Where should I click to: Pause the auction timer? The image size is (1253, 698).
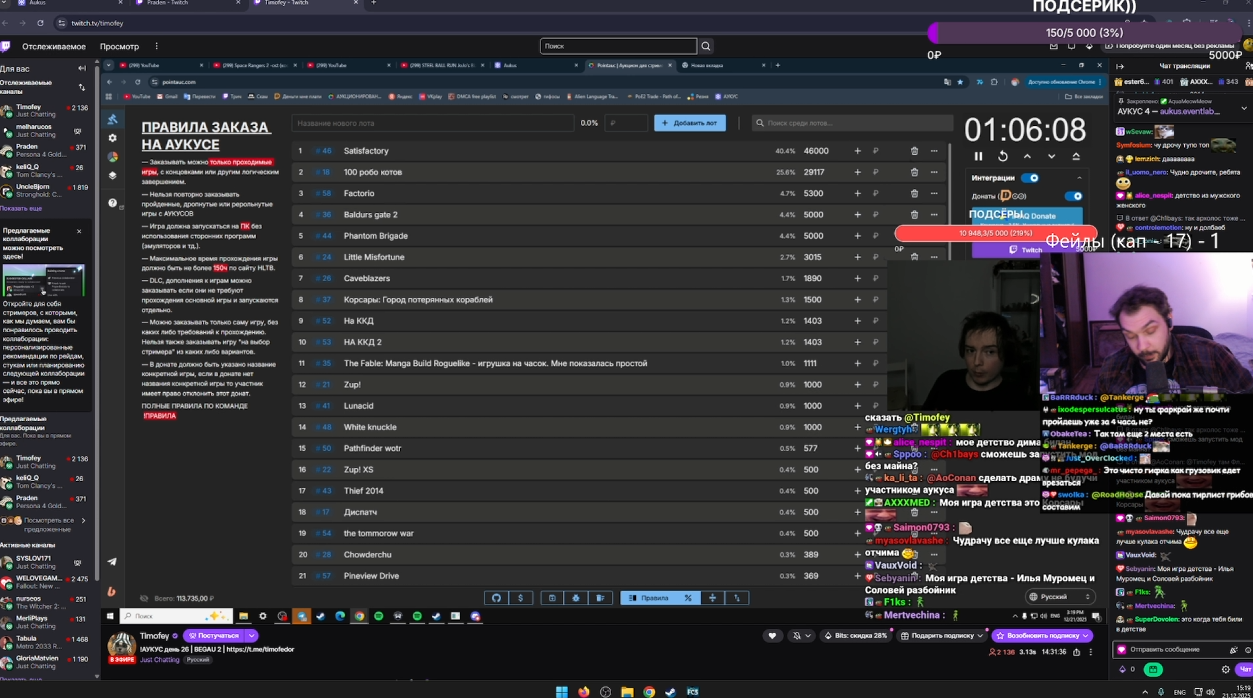coord(978,156)
